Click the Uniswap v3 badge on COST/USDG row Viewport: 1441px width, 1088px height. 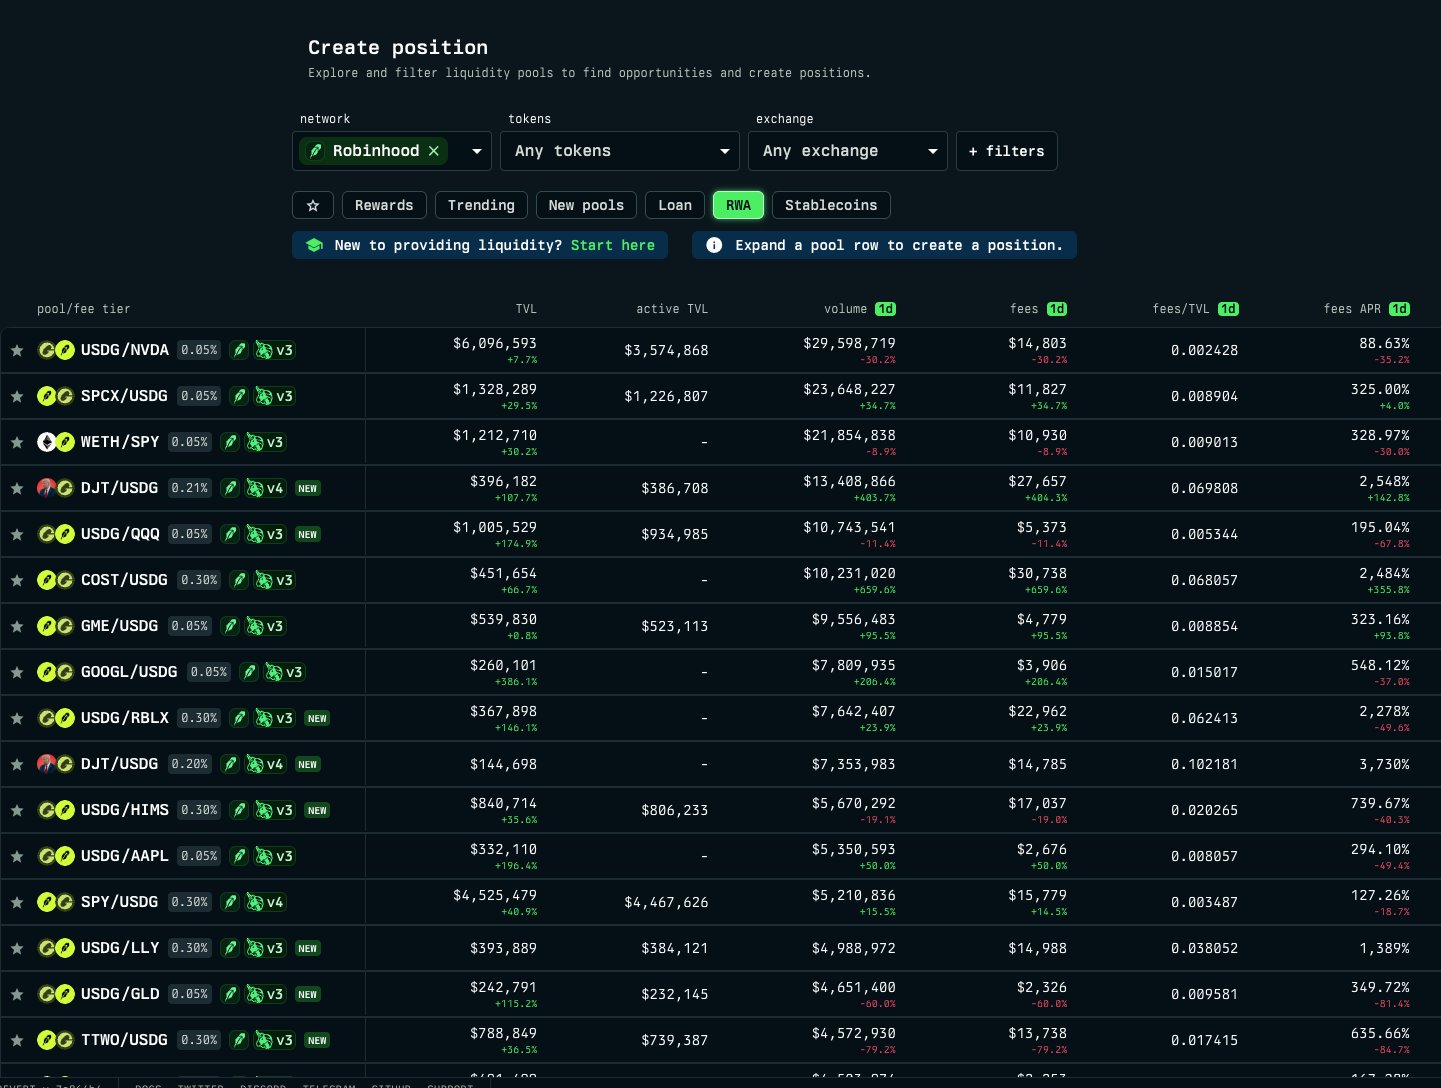[274, 580]
